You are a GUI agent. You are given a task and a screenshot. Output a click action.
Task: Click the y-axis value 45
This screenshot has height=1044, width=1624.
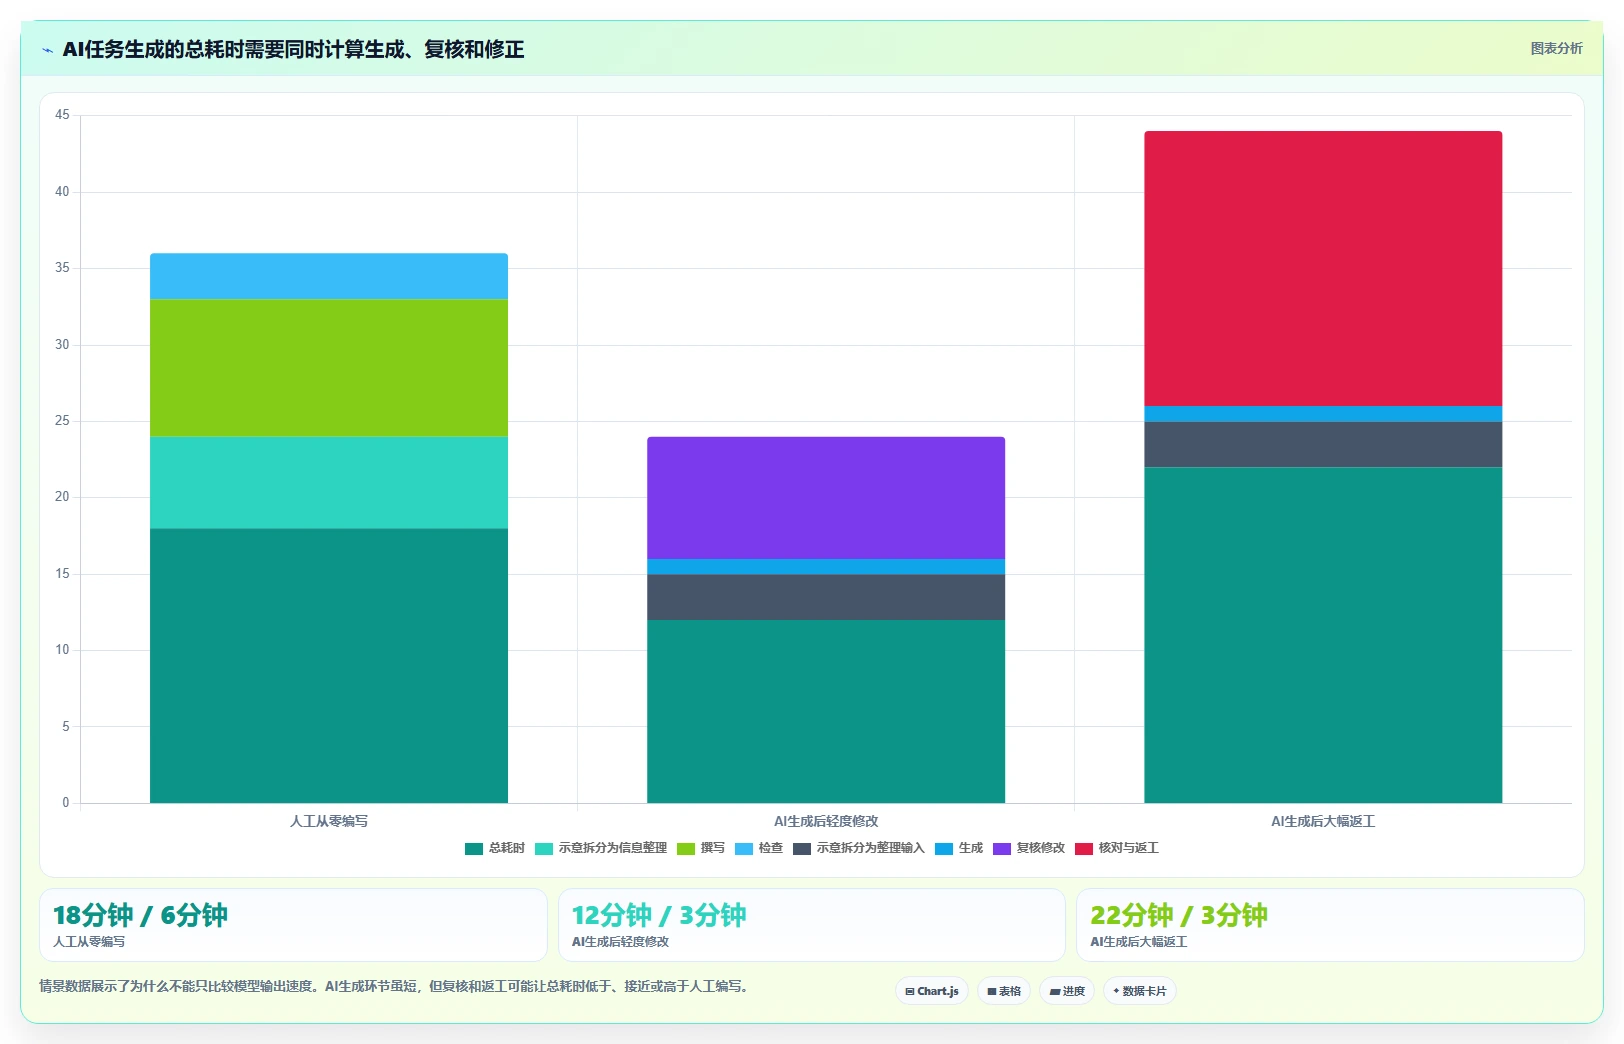(x=62, y=115)
